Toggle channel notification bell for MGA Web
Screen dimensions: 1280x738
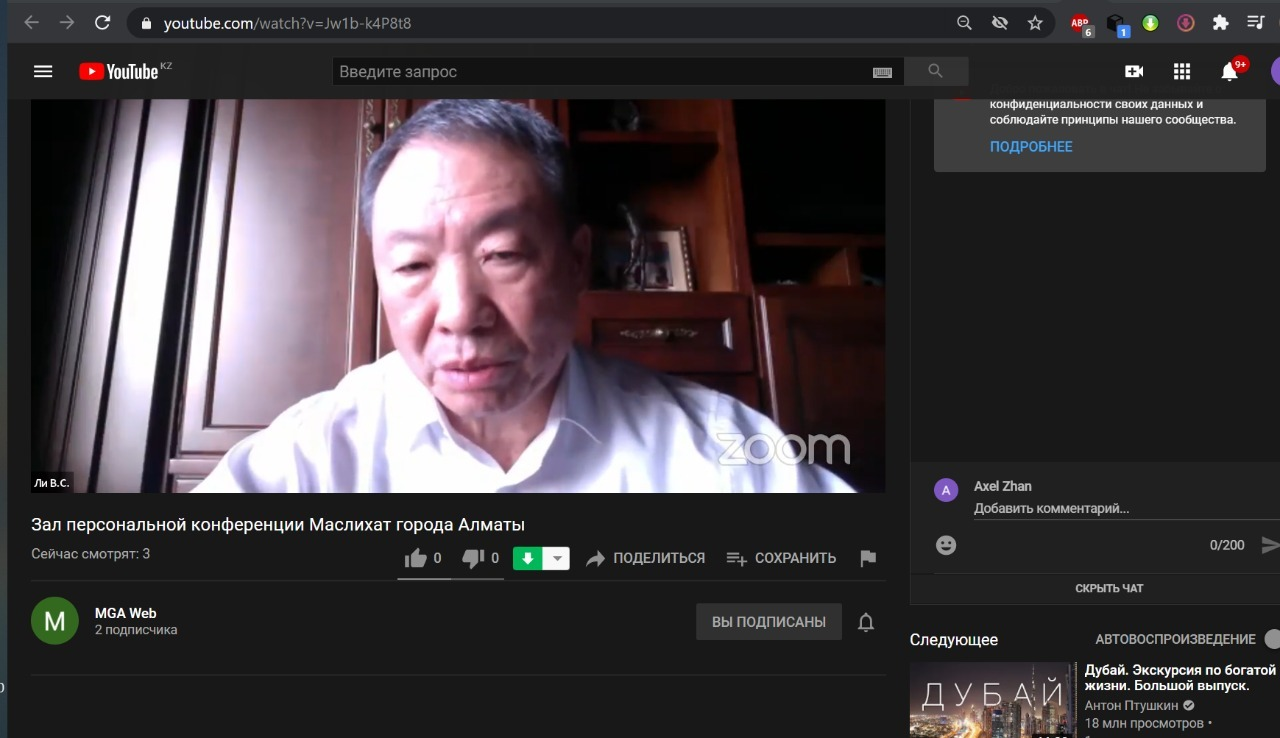click(x=866, y=622)
